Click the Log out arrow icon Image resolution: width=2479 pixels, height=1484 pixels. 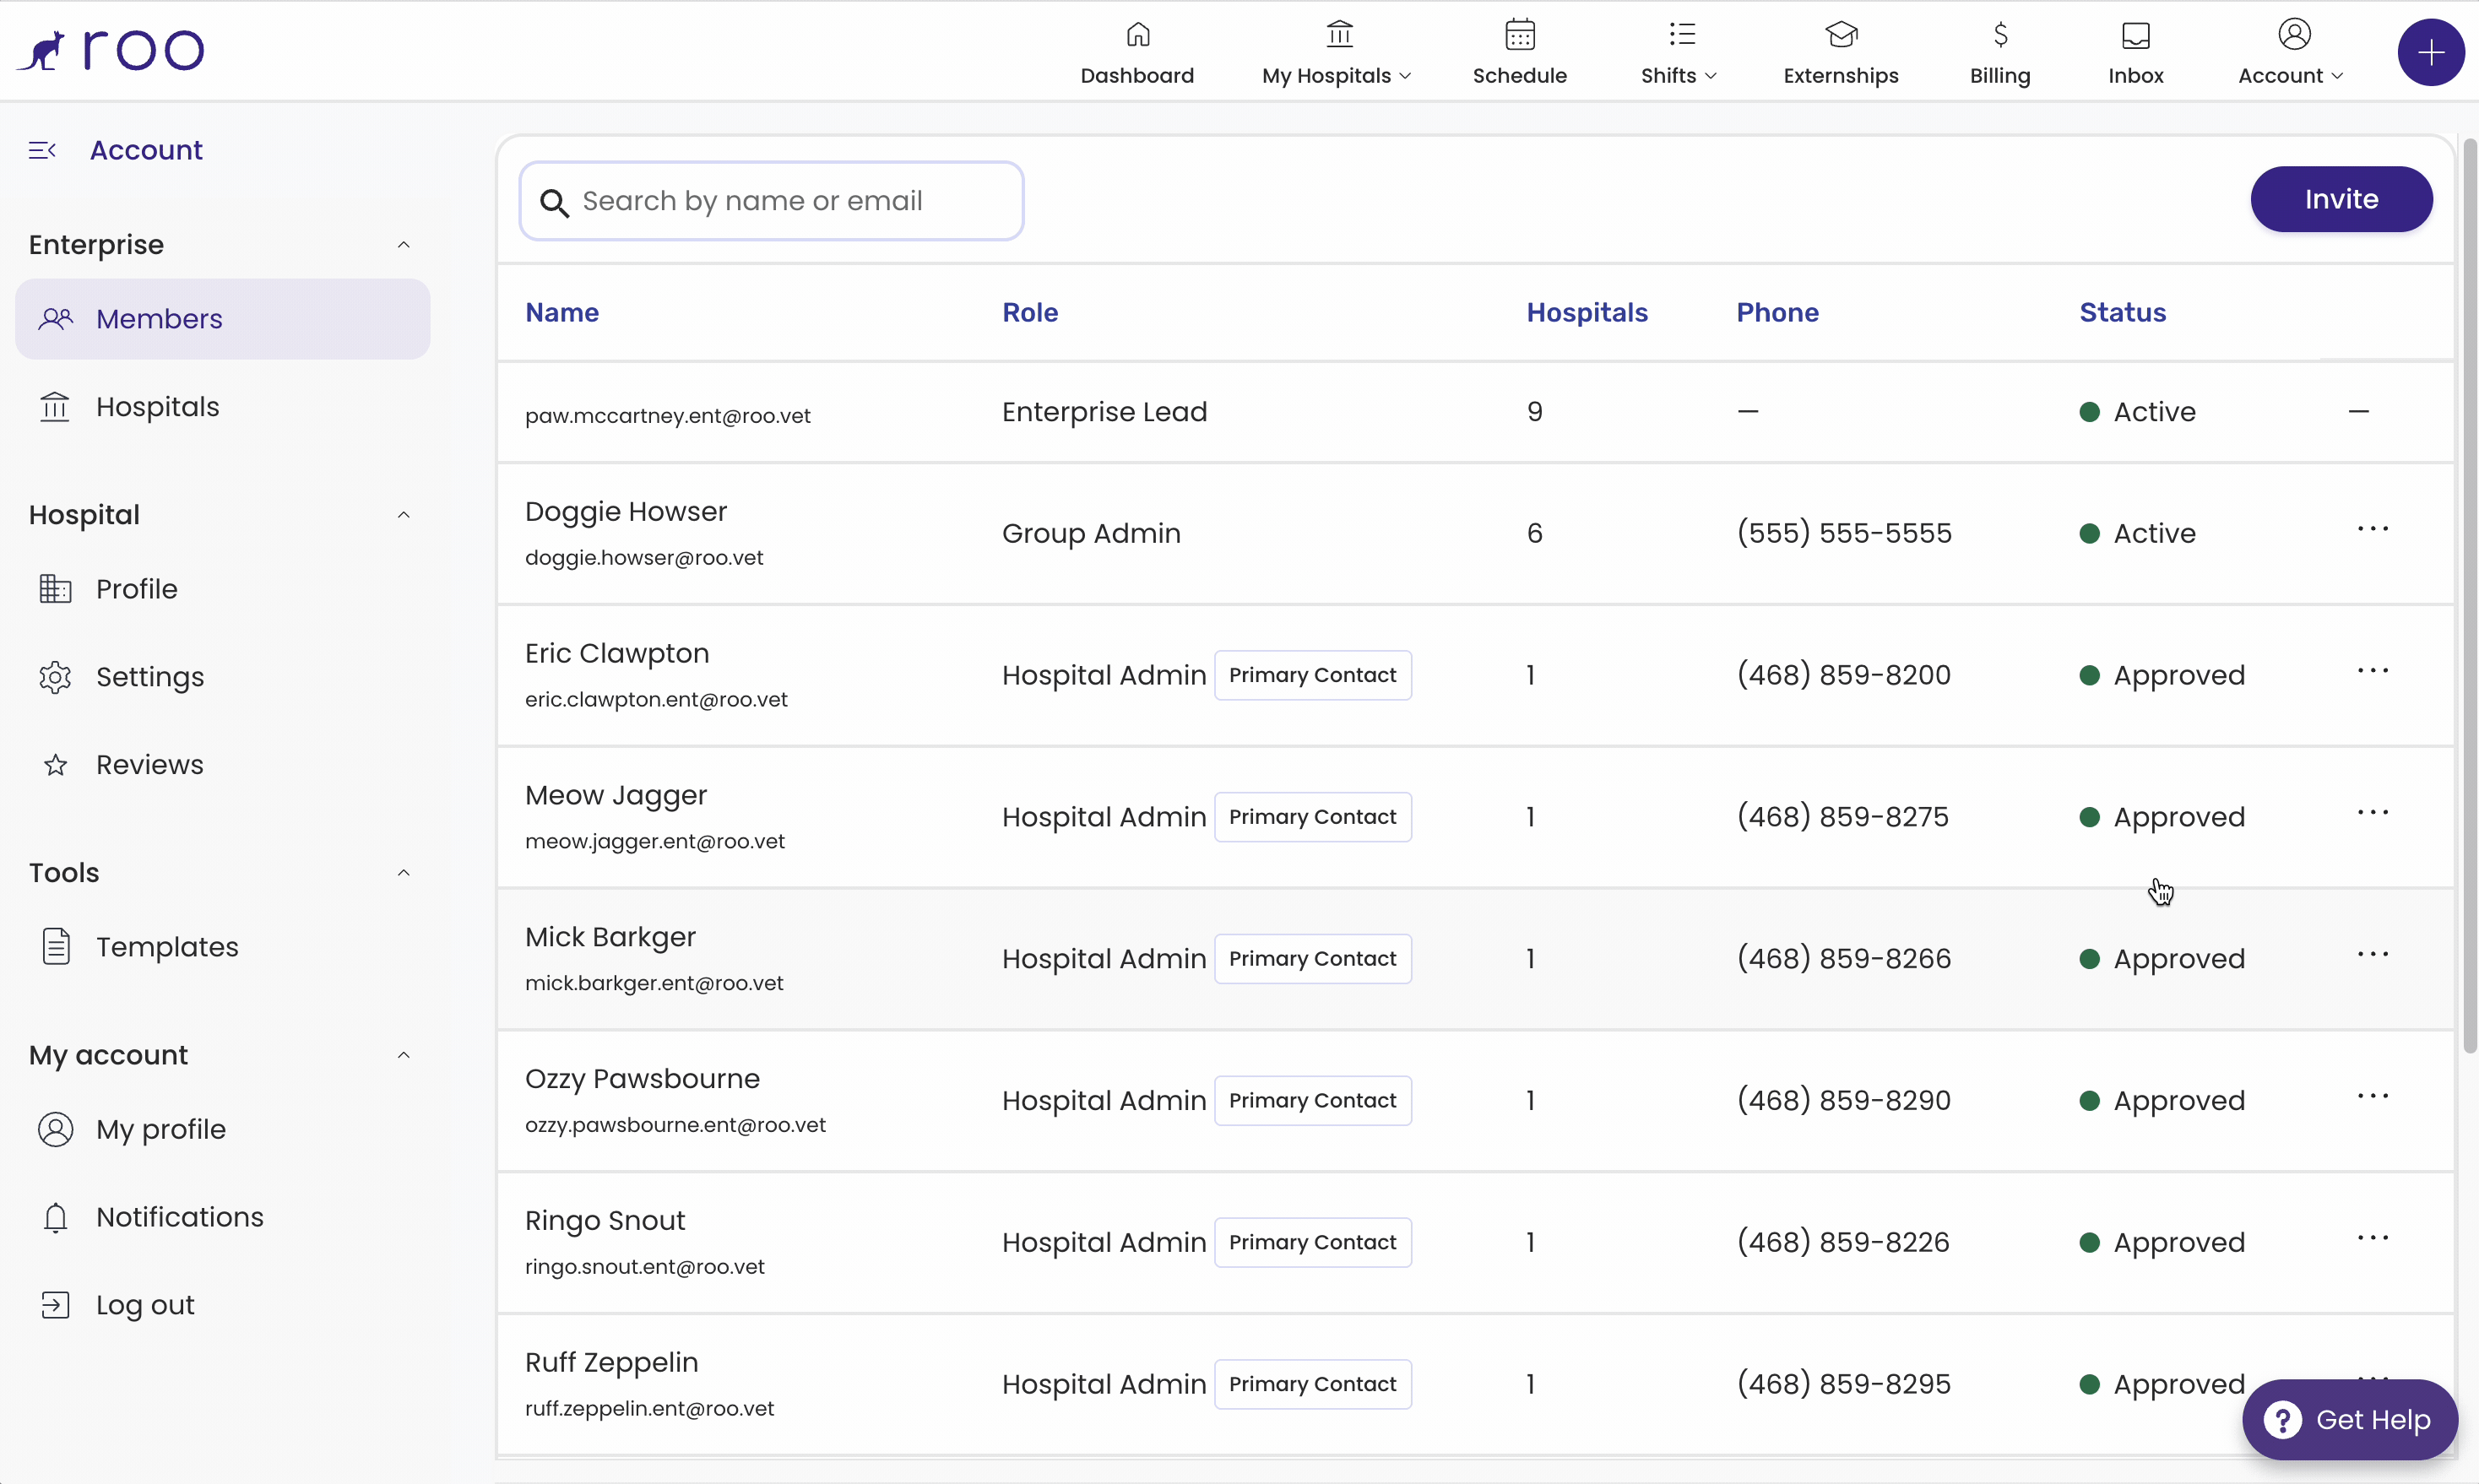tap(55, 1305)
